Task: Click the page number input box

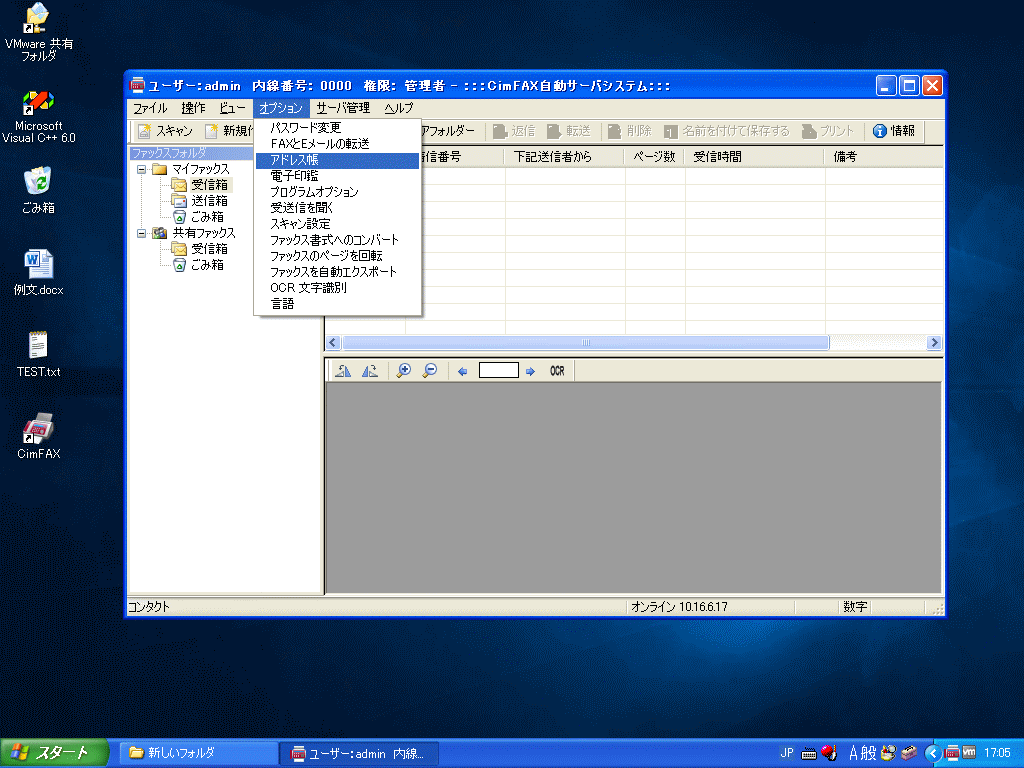Action: click(499, 370)
